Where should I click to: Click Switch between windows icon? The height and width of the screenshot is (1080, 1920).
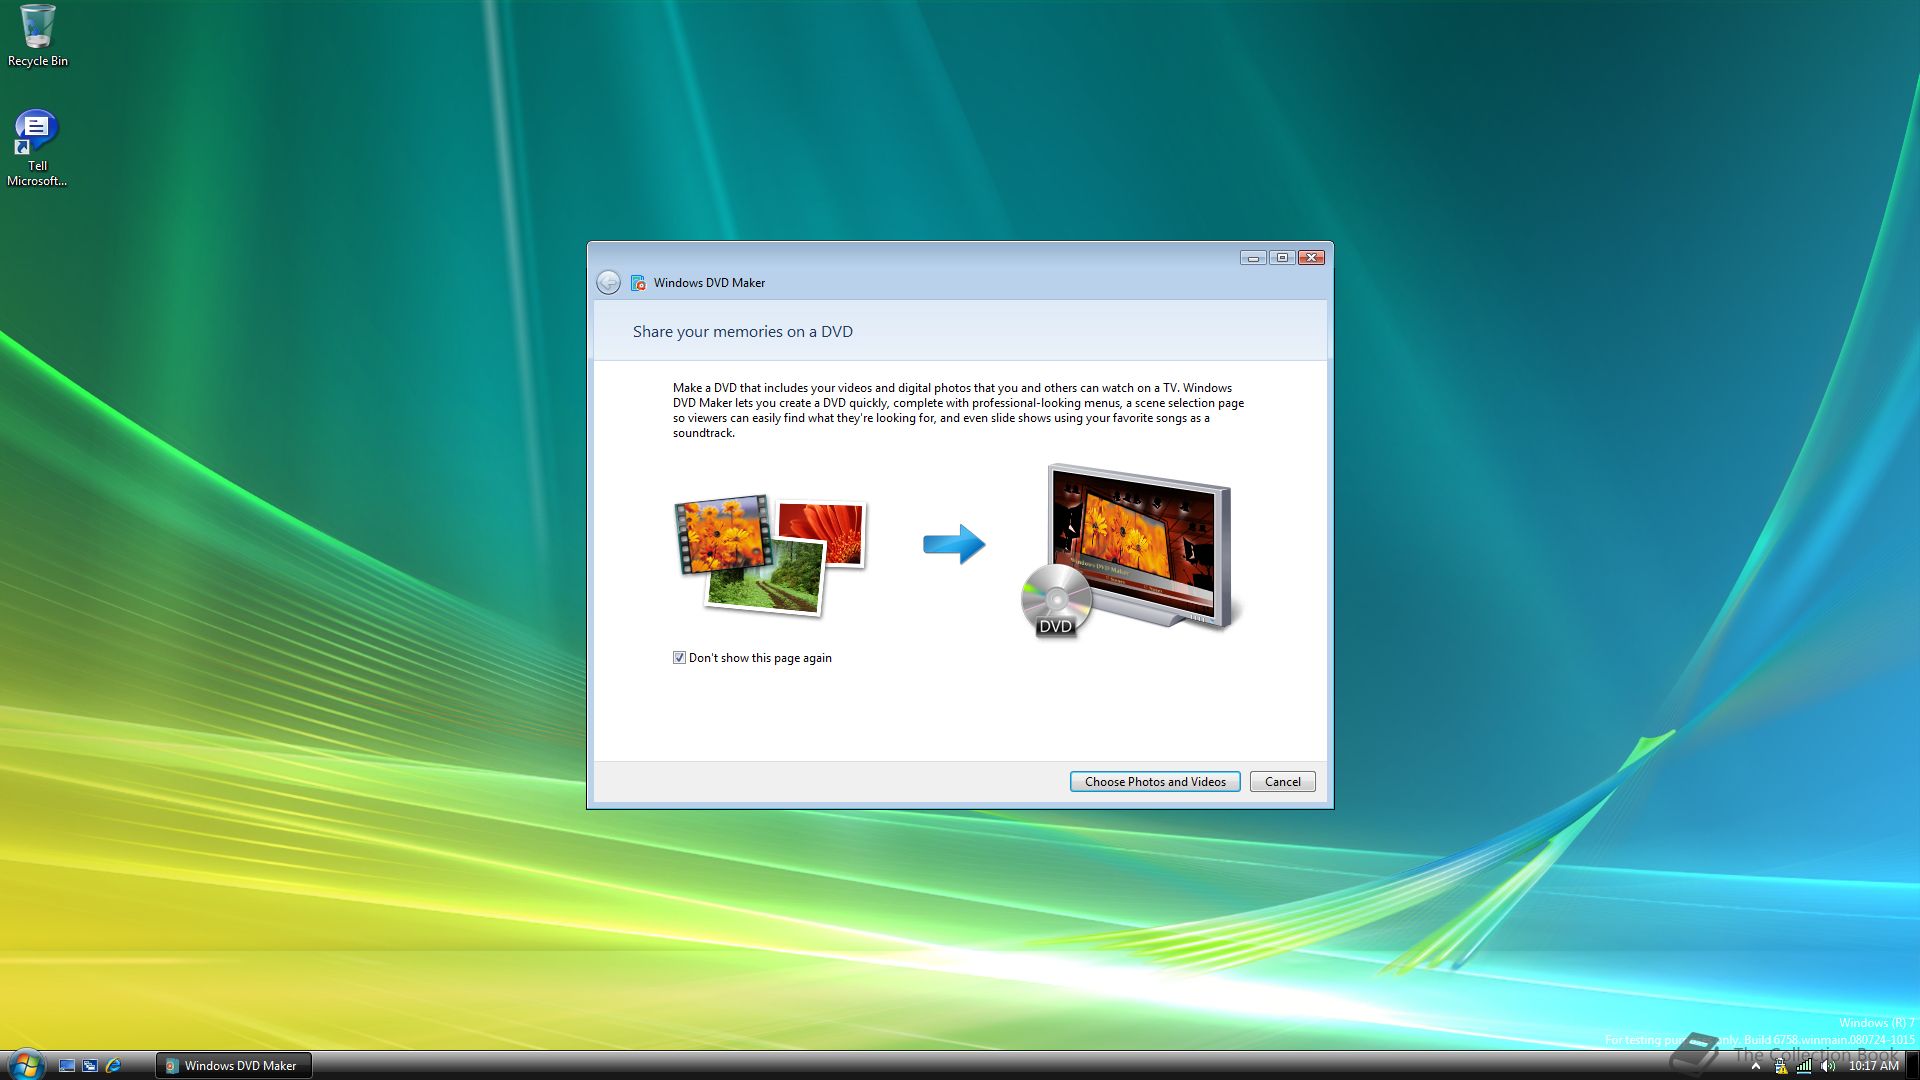[x=90, y=1066]
